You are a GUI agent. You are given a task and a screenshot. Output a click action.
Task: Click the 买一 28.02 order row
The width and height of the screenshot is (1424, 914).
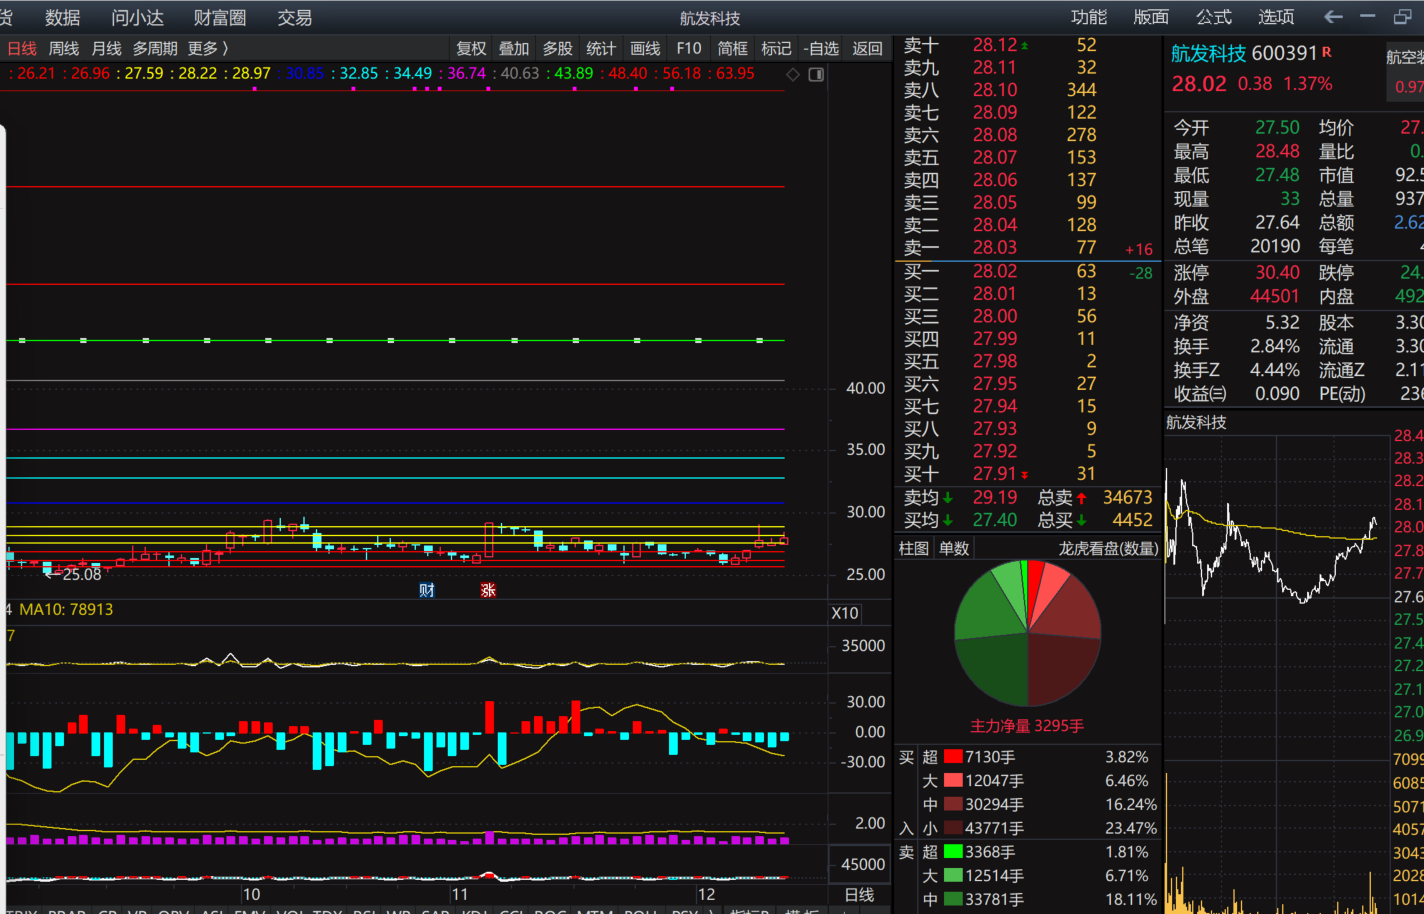pyautogui.click(x=1028, y=272)
